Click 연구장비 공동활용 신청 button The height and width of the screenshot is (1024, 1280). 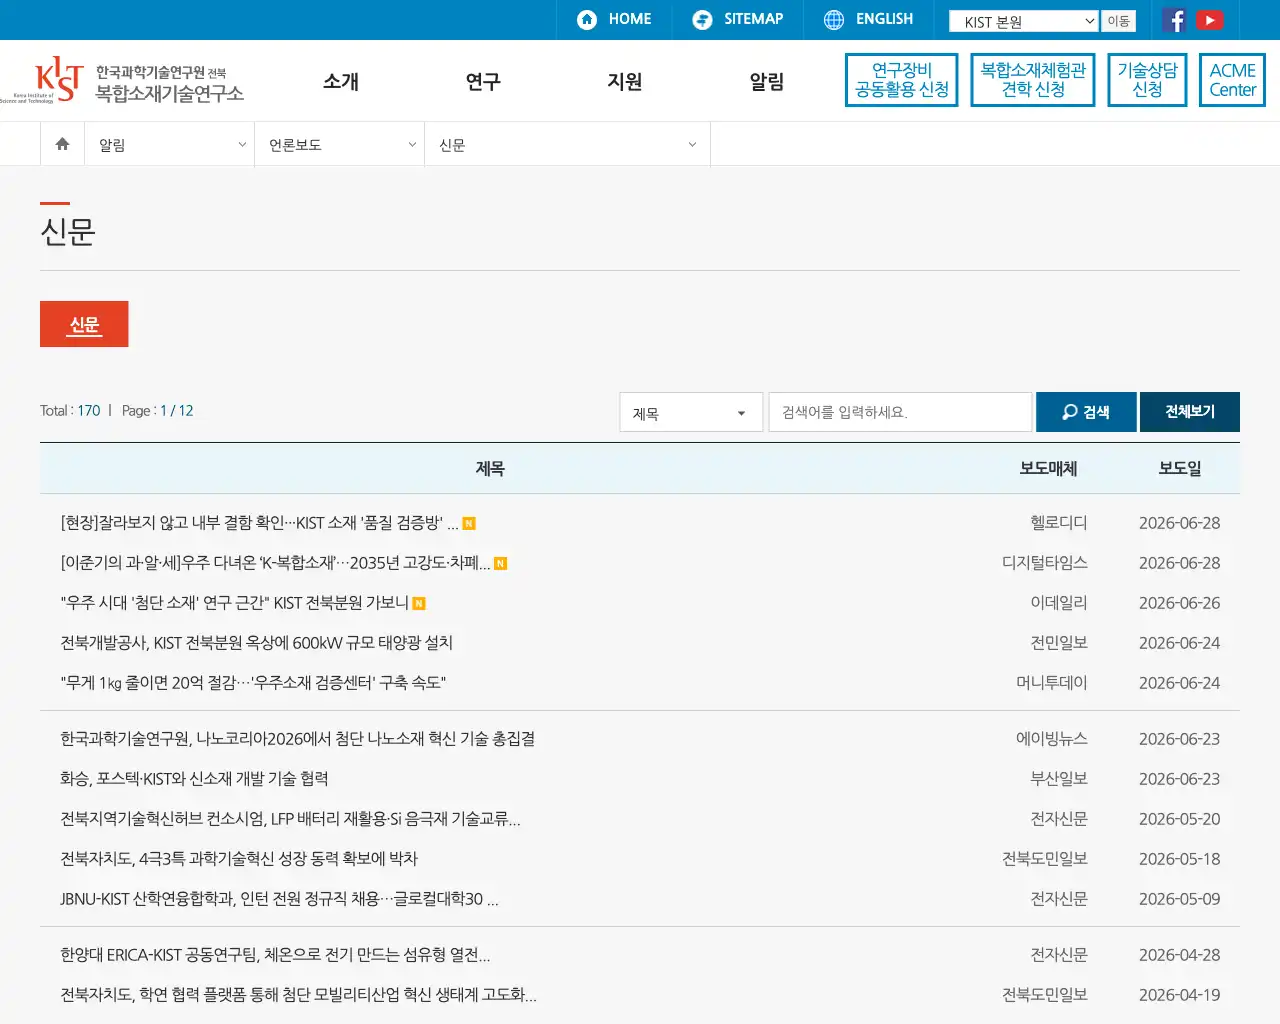902,80
